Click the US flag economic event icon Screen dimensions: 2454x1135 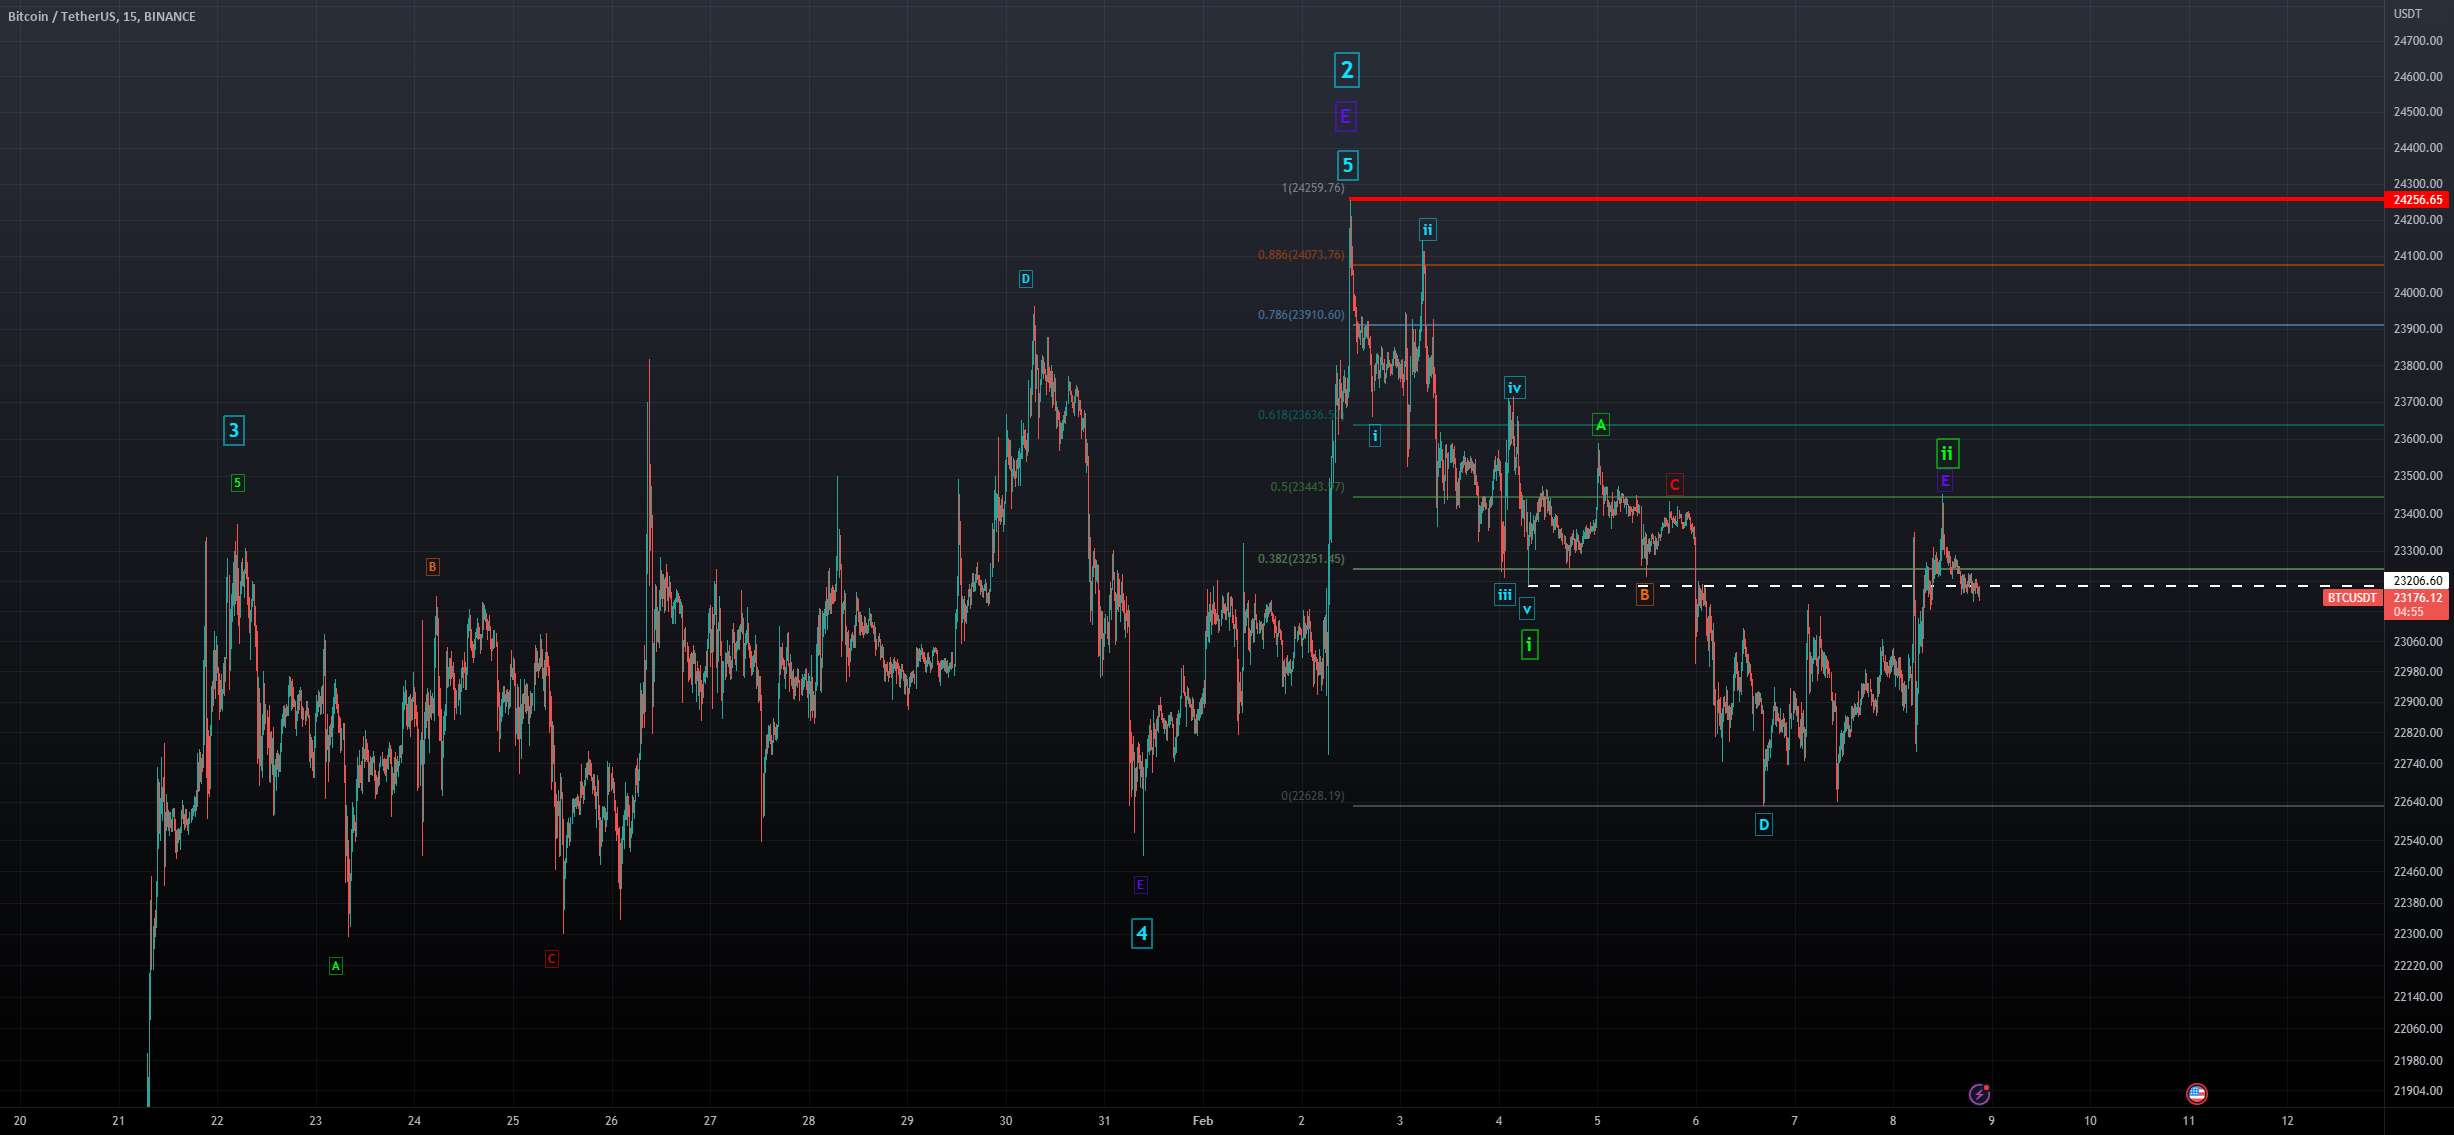pyautogui.click(x=2196, y=1094)
